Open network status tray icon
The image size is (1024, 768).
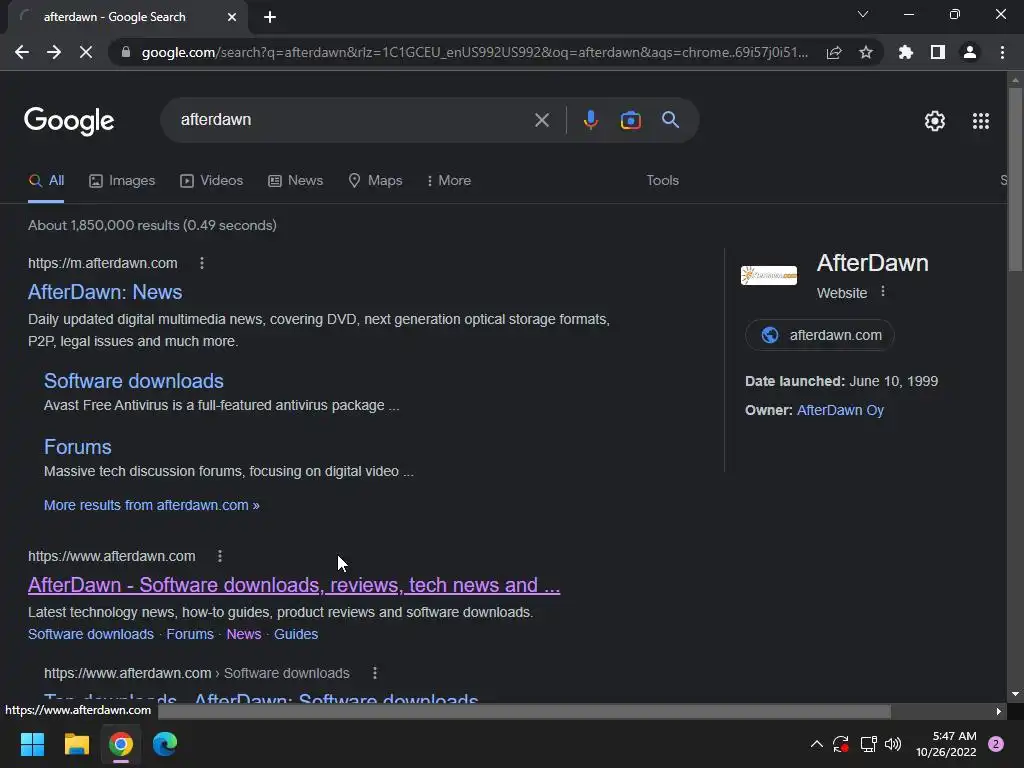pyautogui.click(x=868, y=744)
